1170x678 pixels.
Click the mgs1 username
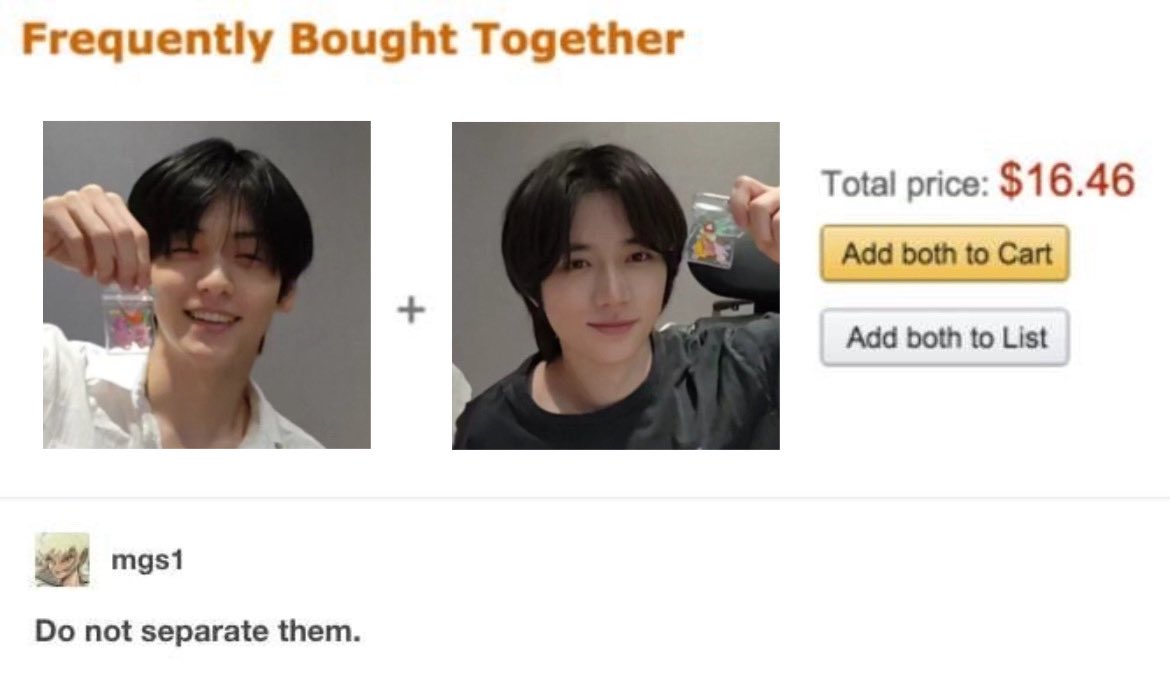point(147,559)
